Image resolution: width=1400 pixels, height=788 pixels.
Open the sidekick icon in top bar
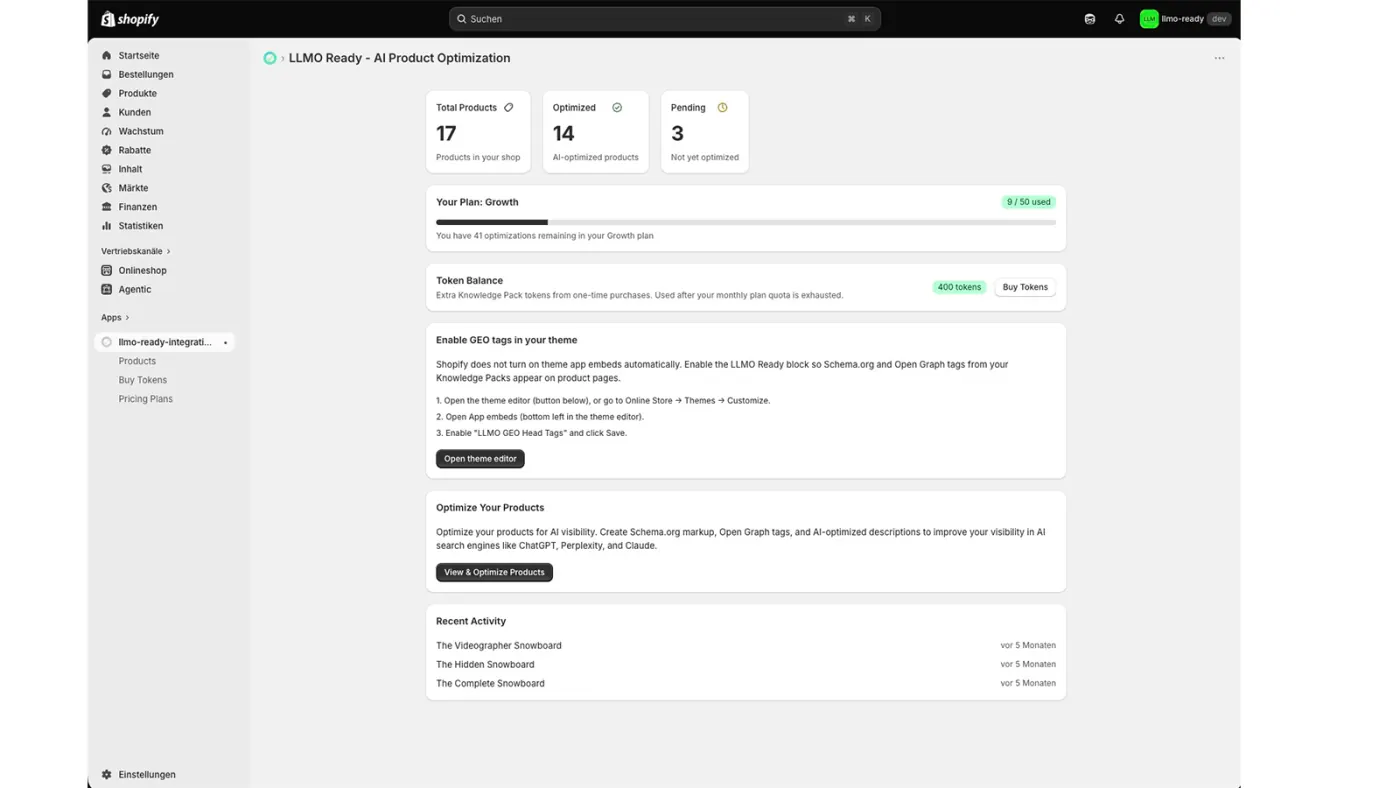click(x=1090, y=19)
